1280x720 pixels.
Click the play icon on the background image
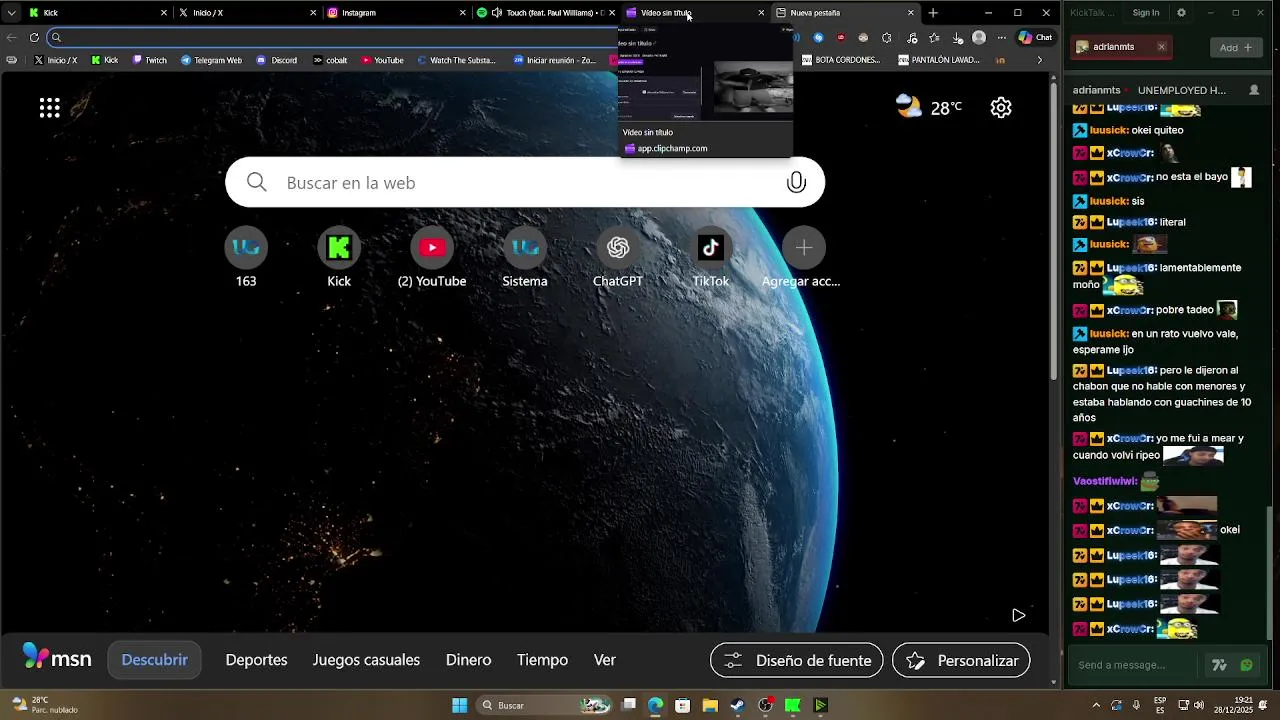tap(1018, 615)
